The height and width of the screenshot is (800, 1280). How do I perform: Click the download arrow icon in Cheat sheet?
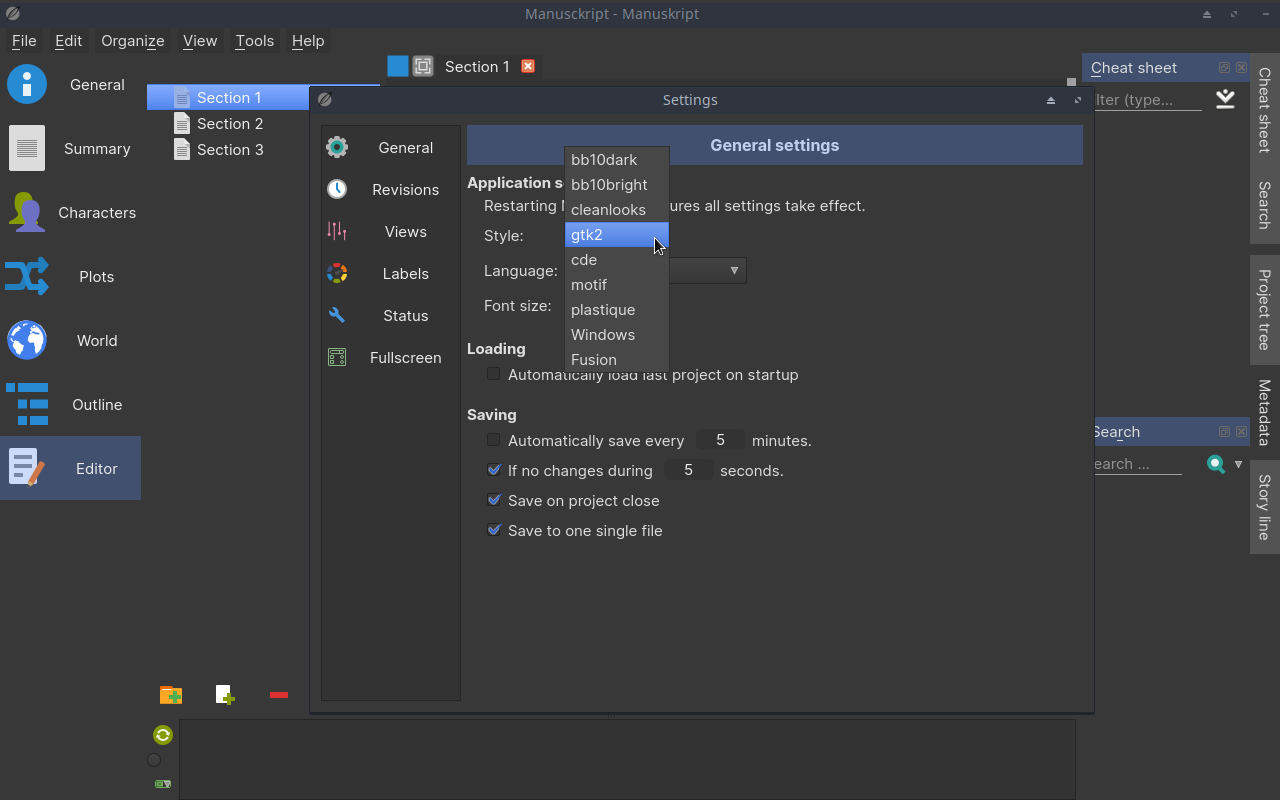click(1225, 99)
